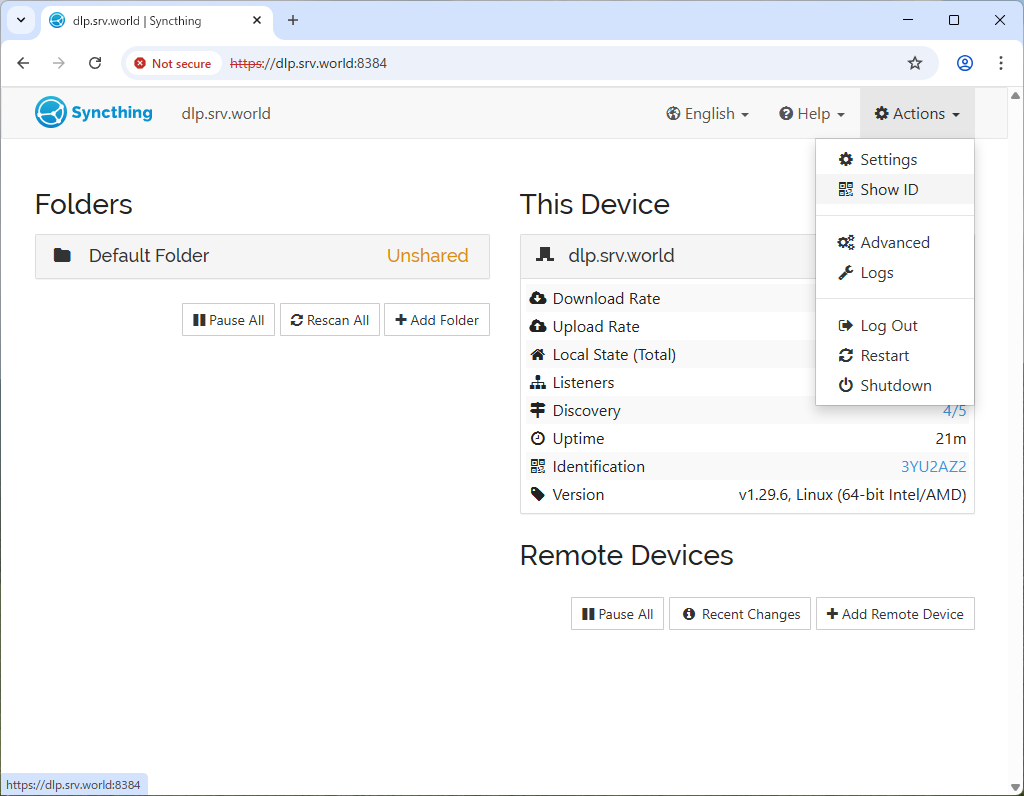1024x796 pixels.
Task: Click the gear icon beside Actions
Action: coord(882,113)
